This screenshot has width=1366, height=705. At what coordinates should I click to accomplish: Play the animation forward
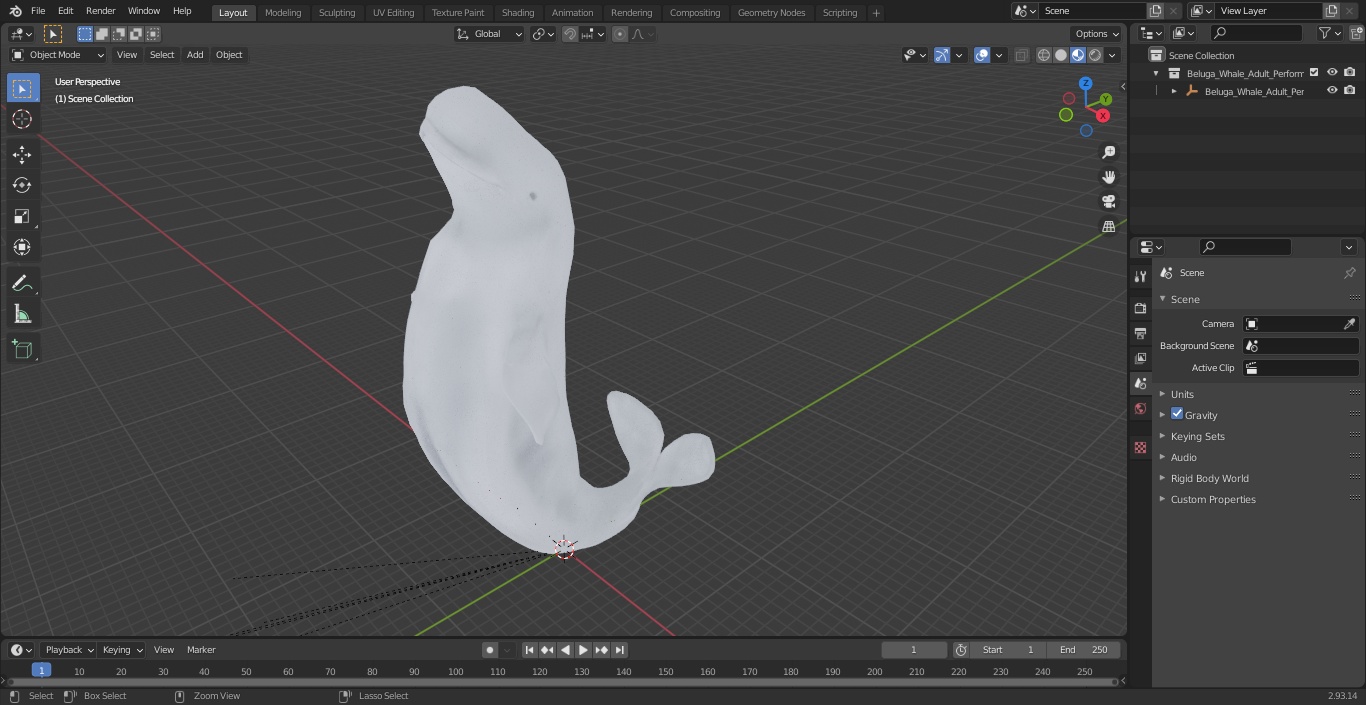pyautogui.click(x=583, y=650)
